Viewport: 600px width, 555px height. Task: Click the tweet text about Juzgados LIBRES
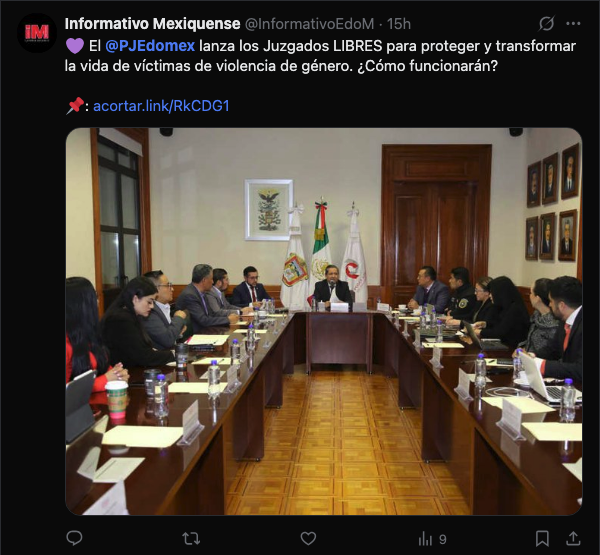[x=320, y=56]
